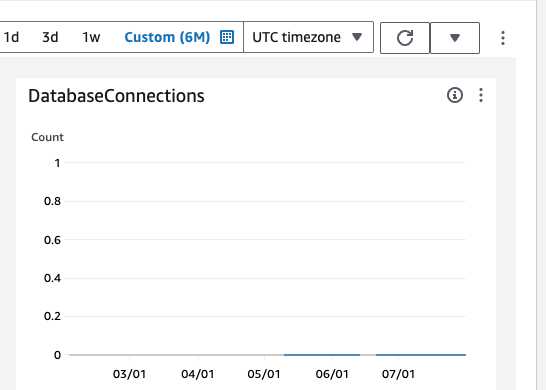
Task: Open the DatabaseConnections widget three-dot menu
Action: 481,95
